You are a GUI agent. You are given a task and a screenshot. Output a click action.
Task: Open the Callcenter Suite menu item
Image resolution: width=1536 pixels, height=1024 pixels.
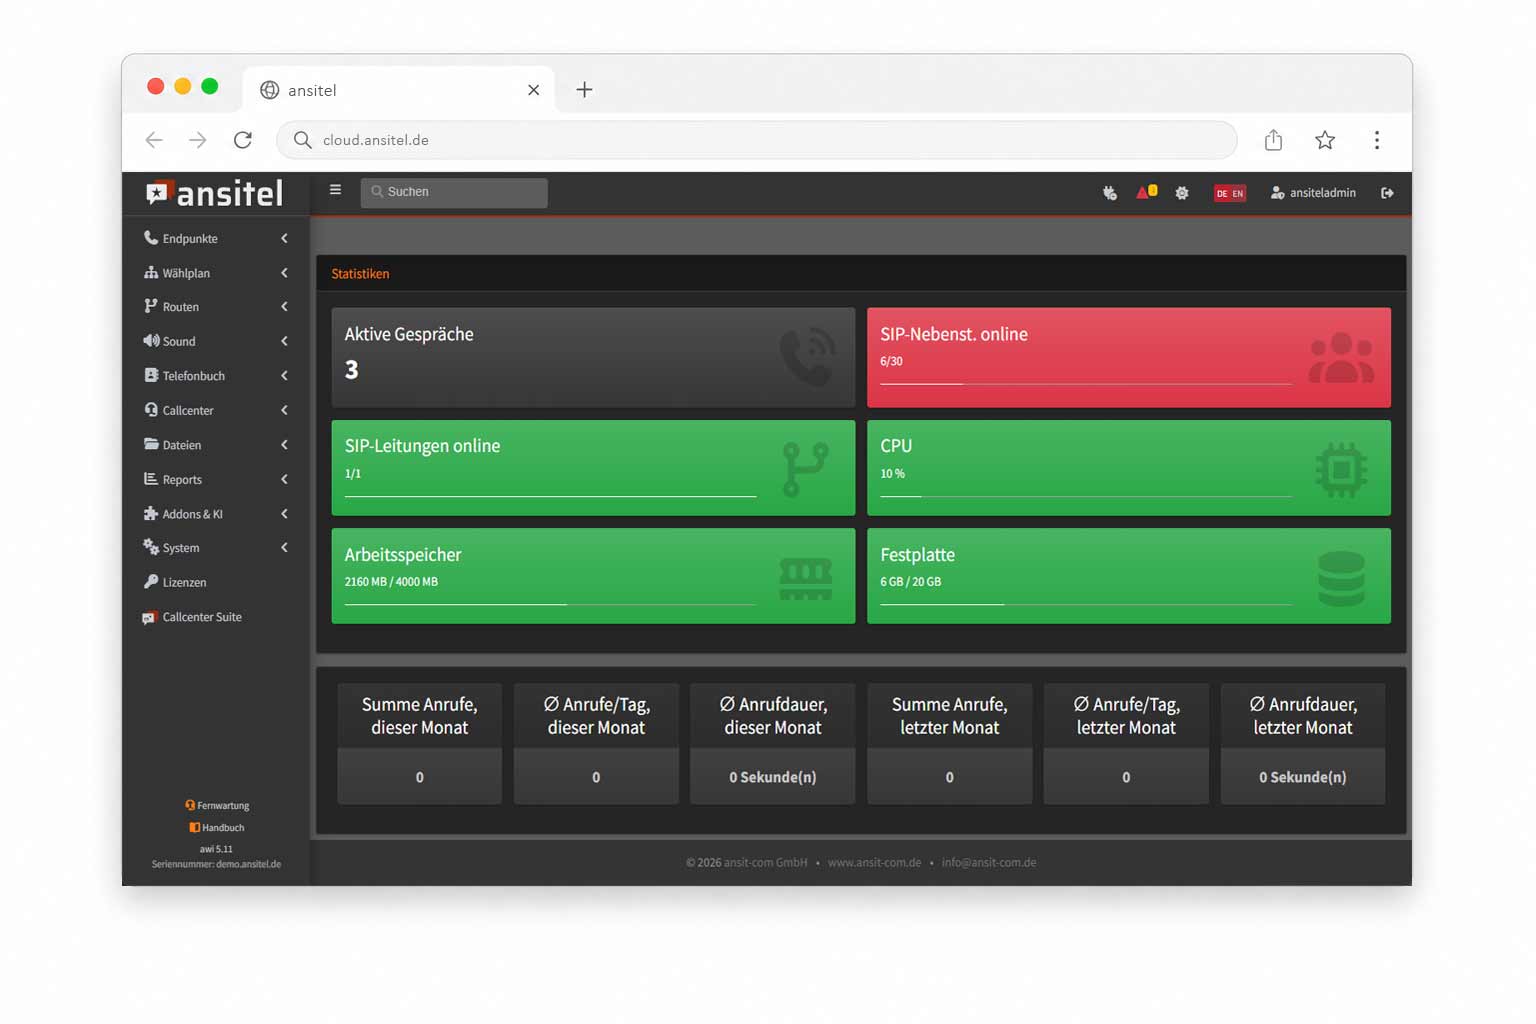216,617
